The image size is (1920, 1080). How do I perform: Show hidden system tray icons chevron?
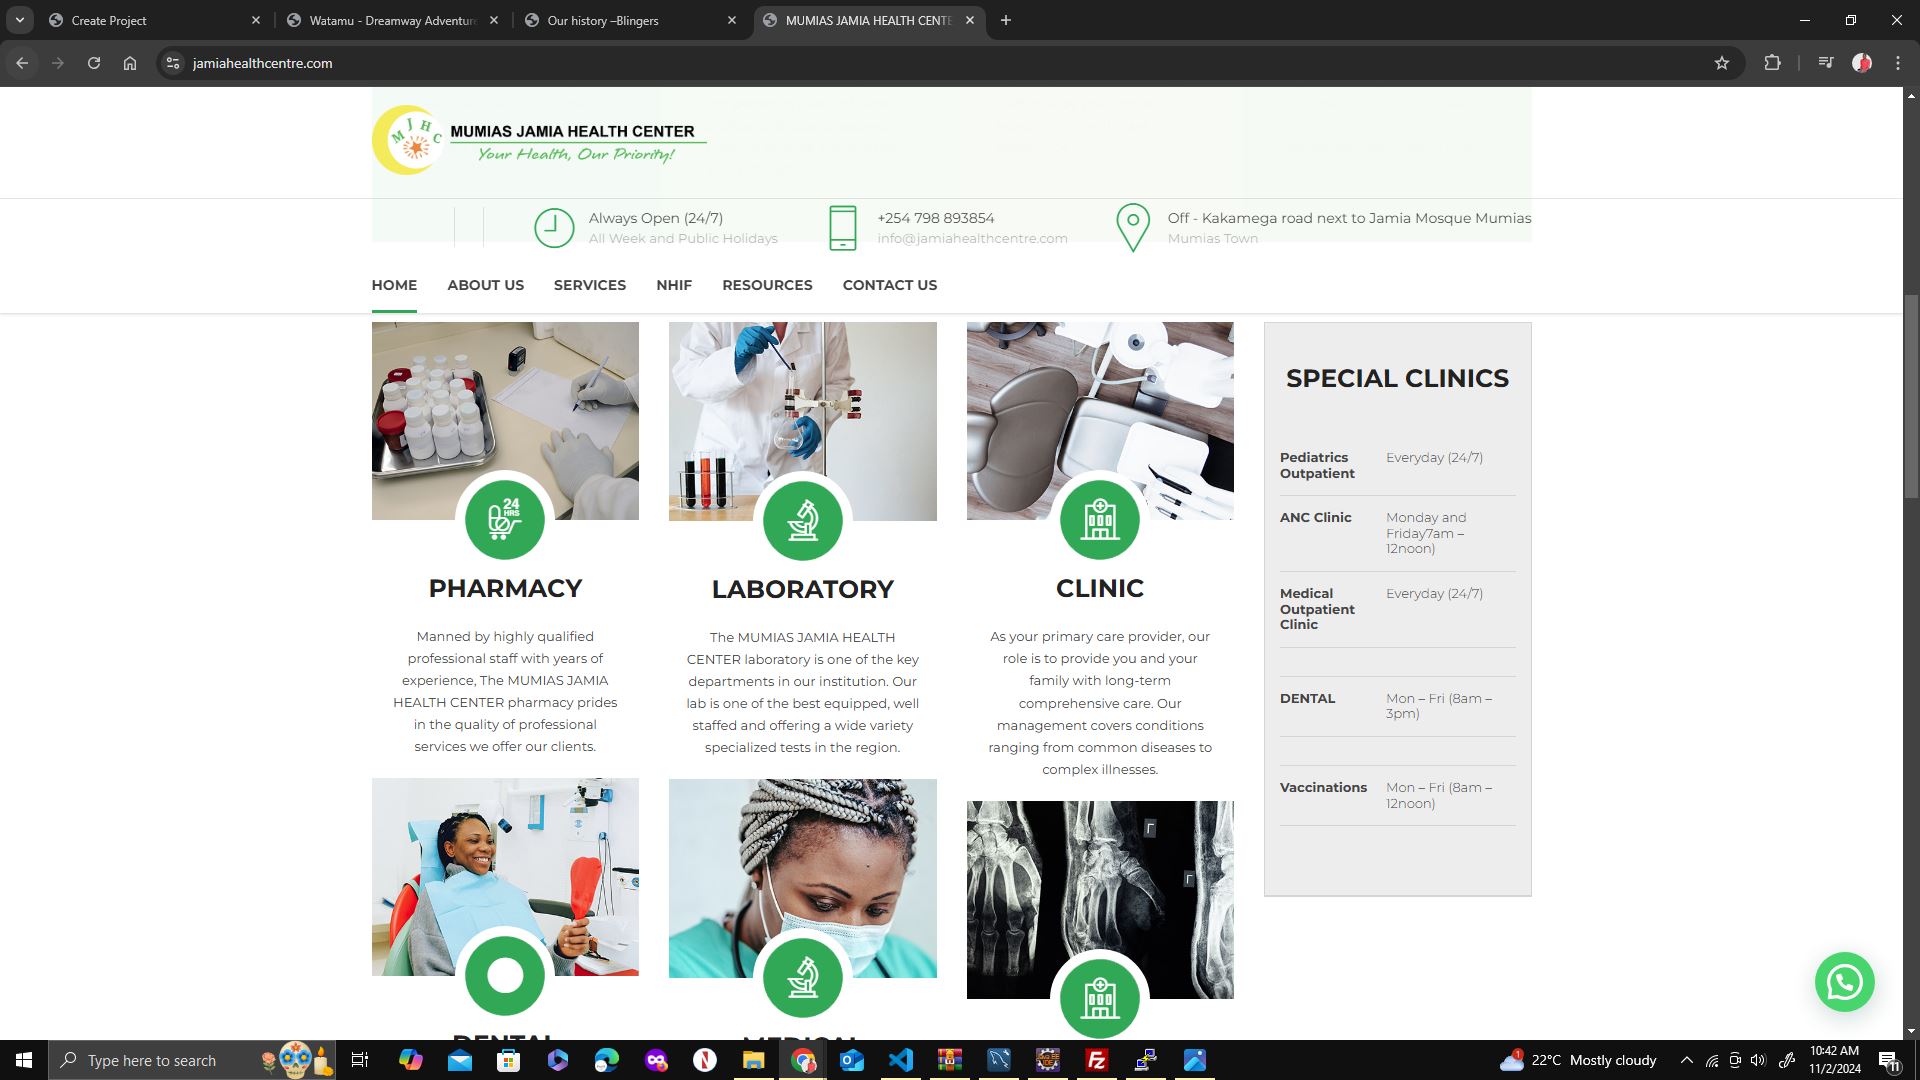coord(1687,1060)
